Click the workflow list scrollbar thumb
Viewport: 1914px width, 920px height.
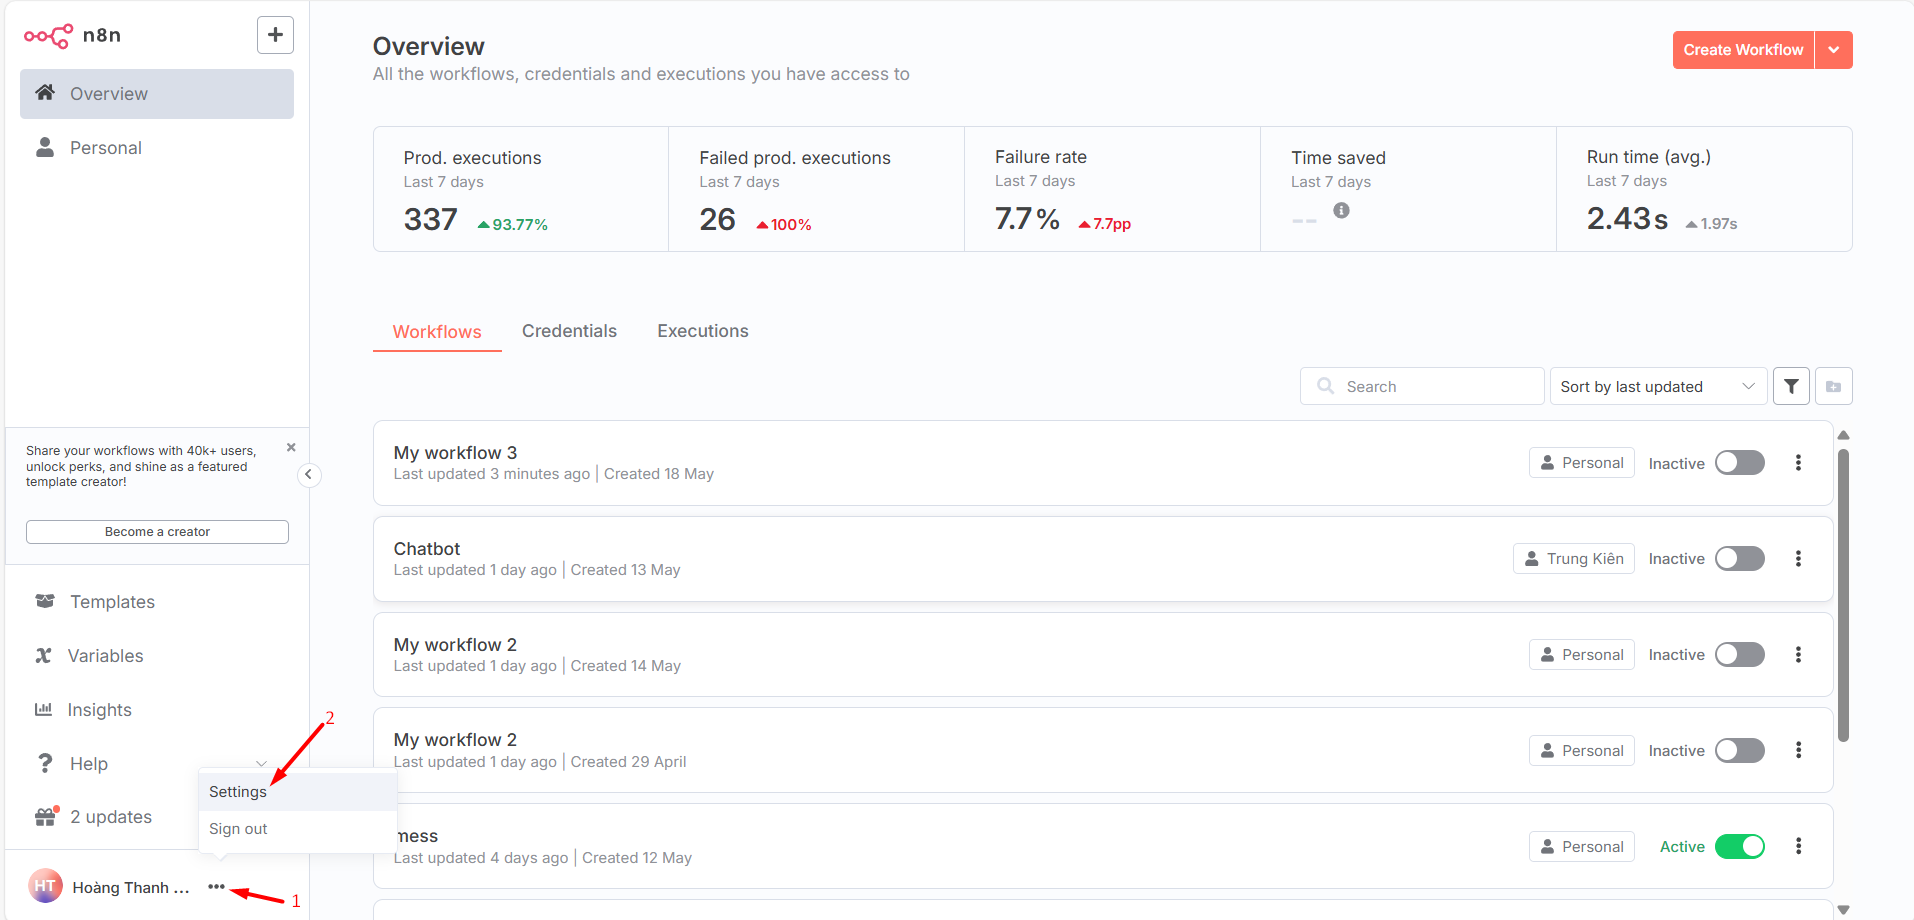[x=1843, y=596]
